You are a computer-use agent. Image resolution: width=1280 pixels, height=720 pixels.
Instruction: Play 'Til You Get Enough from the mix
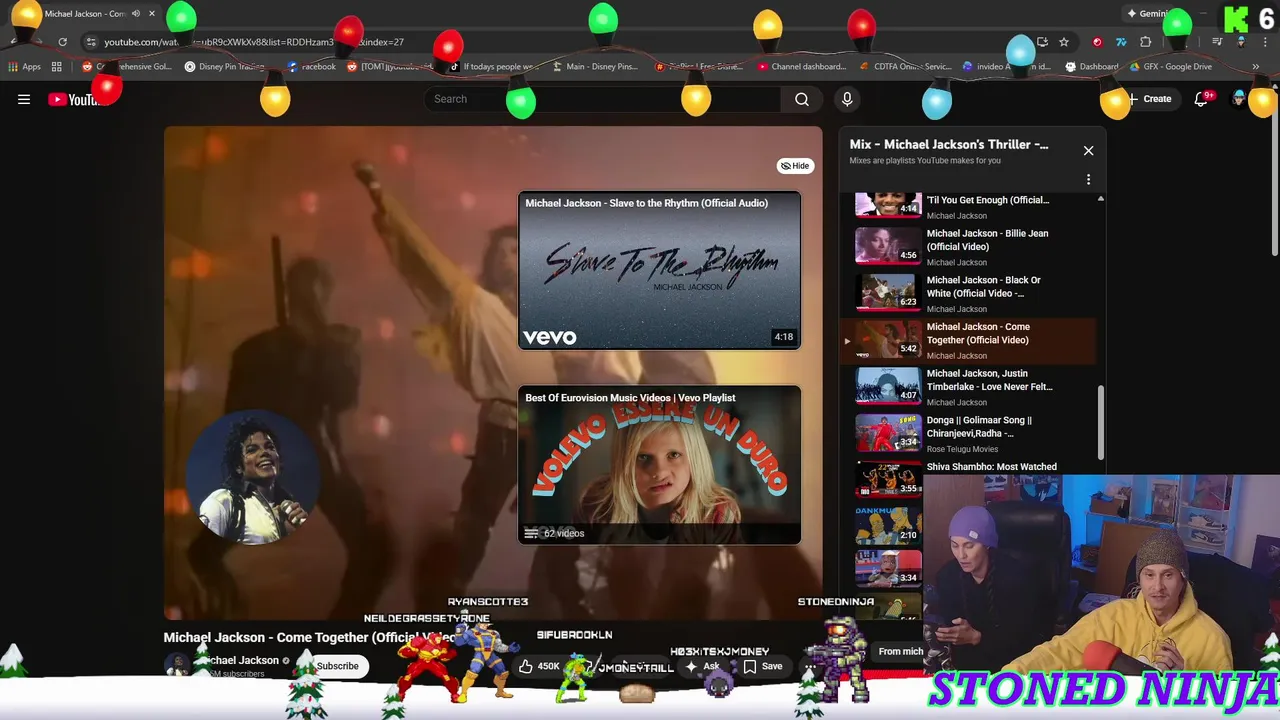pos(987,200)
